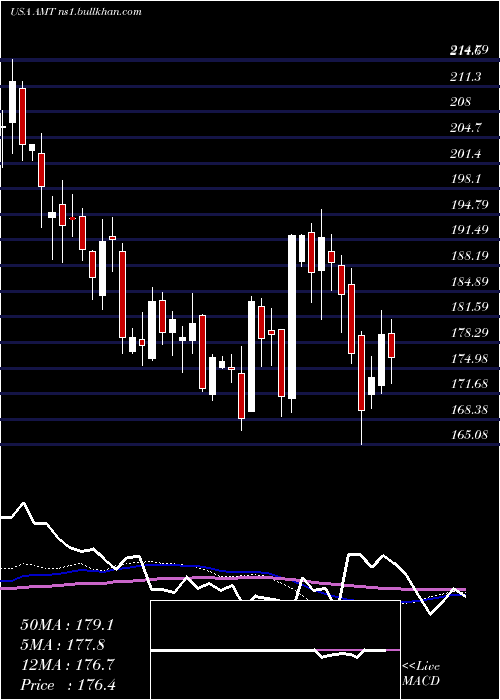
Task: Click the 174.98 price level label
Action: pyautogui.click(x=469, y=358)
